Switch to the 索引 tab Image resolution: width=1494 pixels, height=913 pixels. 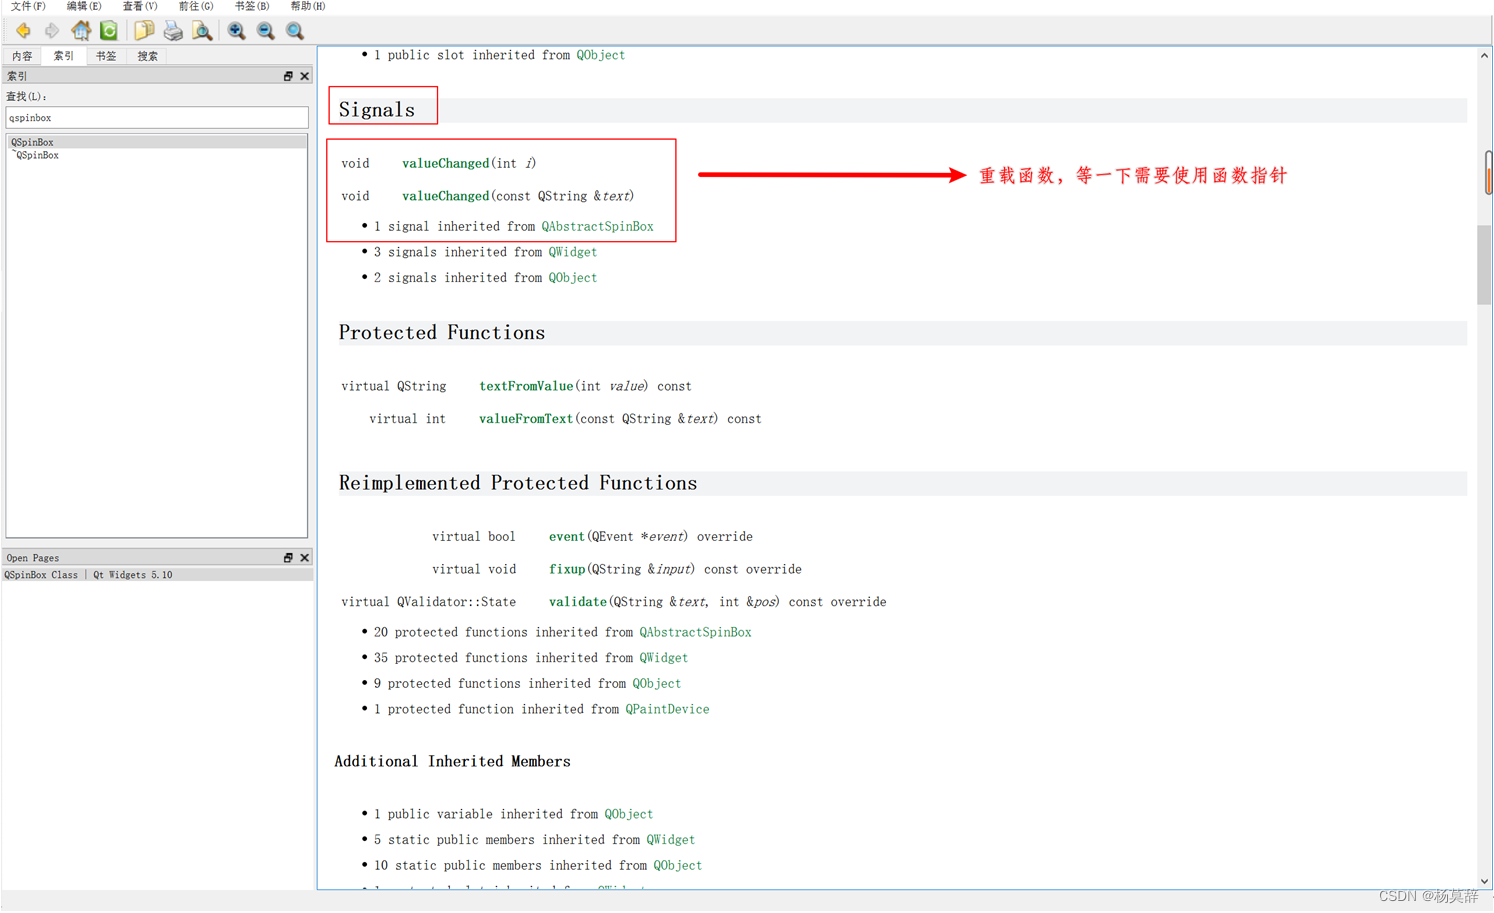64,56
